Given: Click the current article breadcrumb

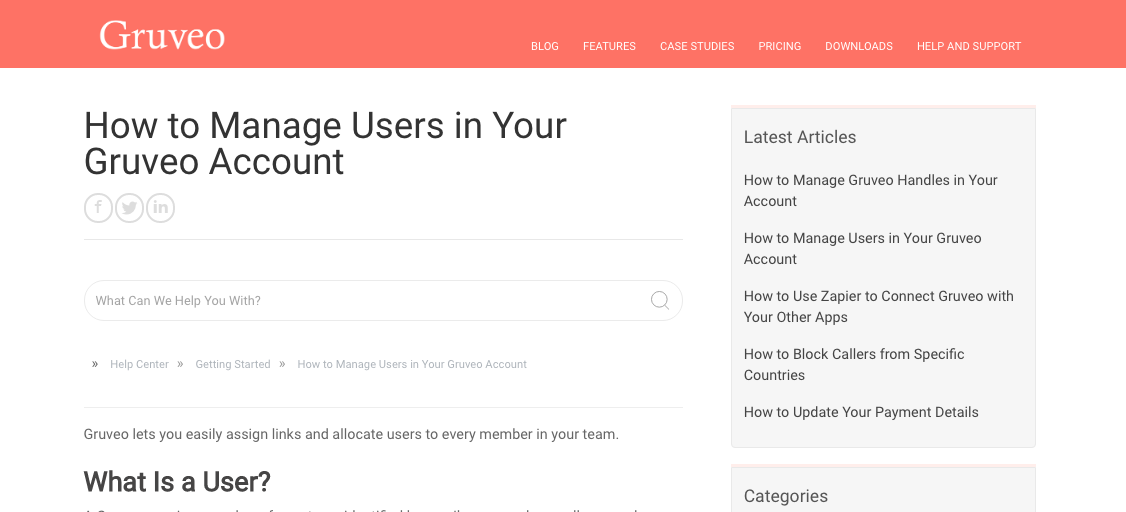Looking at the screenshot, I should 412,364.
